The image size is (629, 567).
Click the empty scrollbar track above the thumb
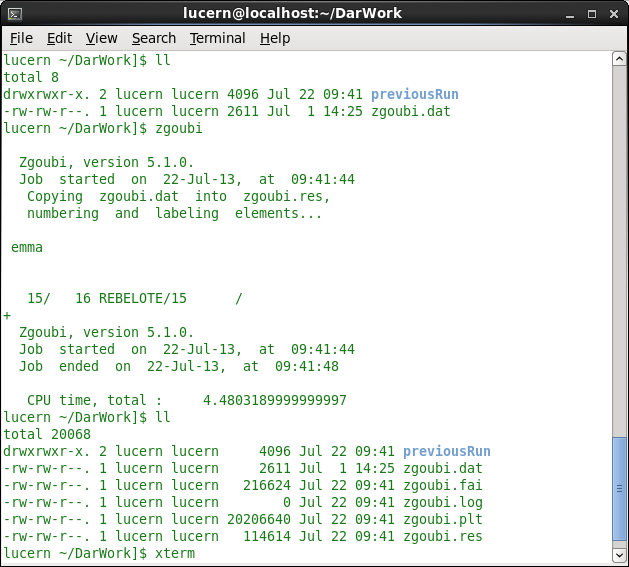tap(619, 250)
